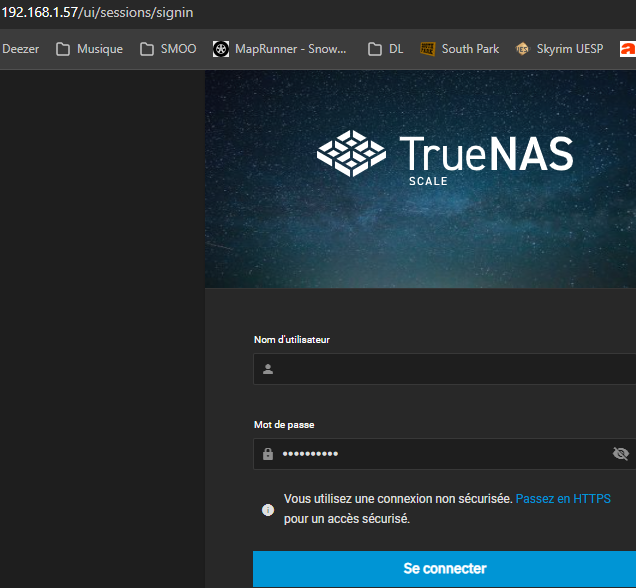Focus the Nom d'utilisateur input field
This screenshot has width=636, height=588.
point(450,369)
